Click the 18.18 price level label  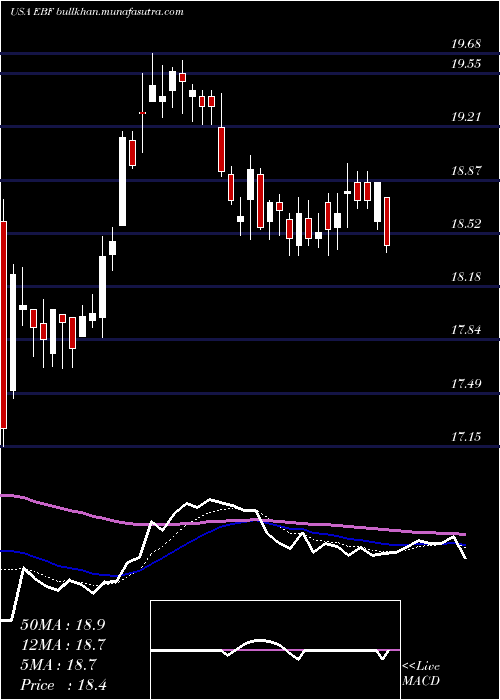click(x=466, y=277)
